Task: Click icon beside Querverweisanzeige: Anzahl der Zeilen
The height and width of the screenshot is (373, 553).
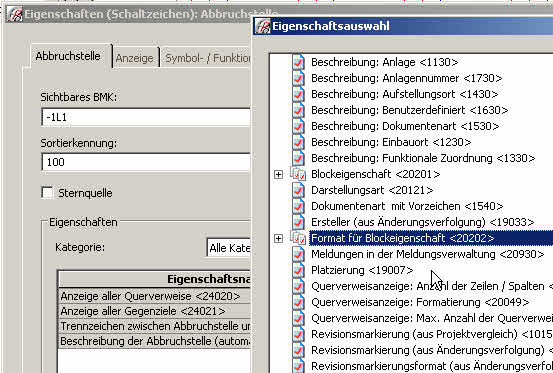Action: (x=298, y=286)
